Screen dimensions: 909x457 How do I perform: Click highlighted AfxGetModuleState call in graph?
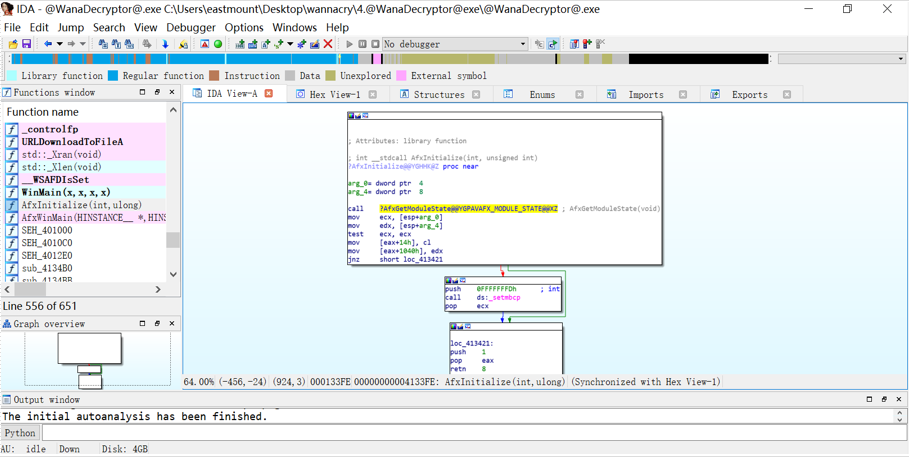tap(468, 208)
